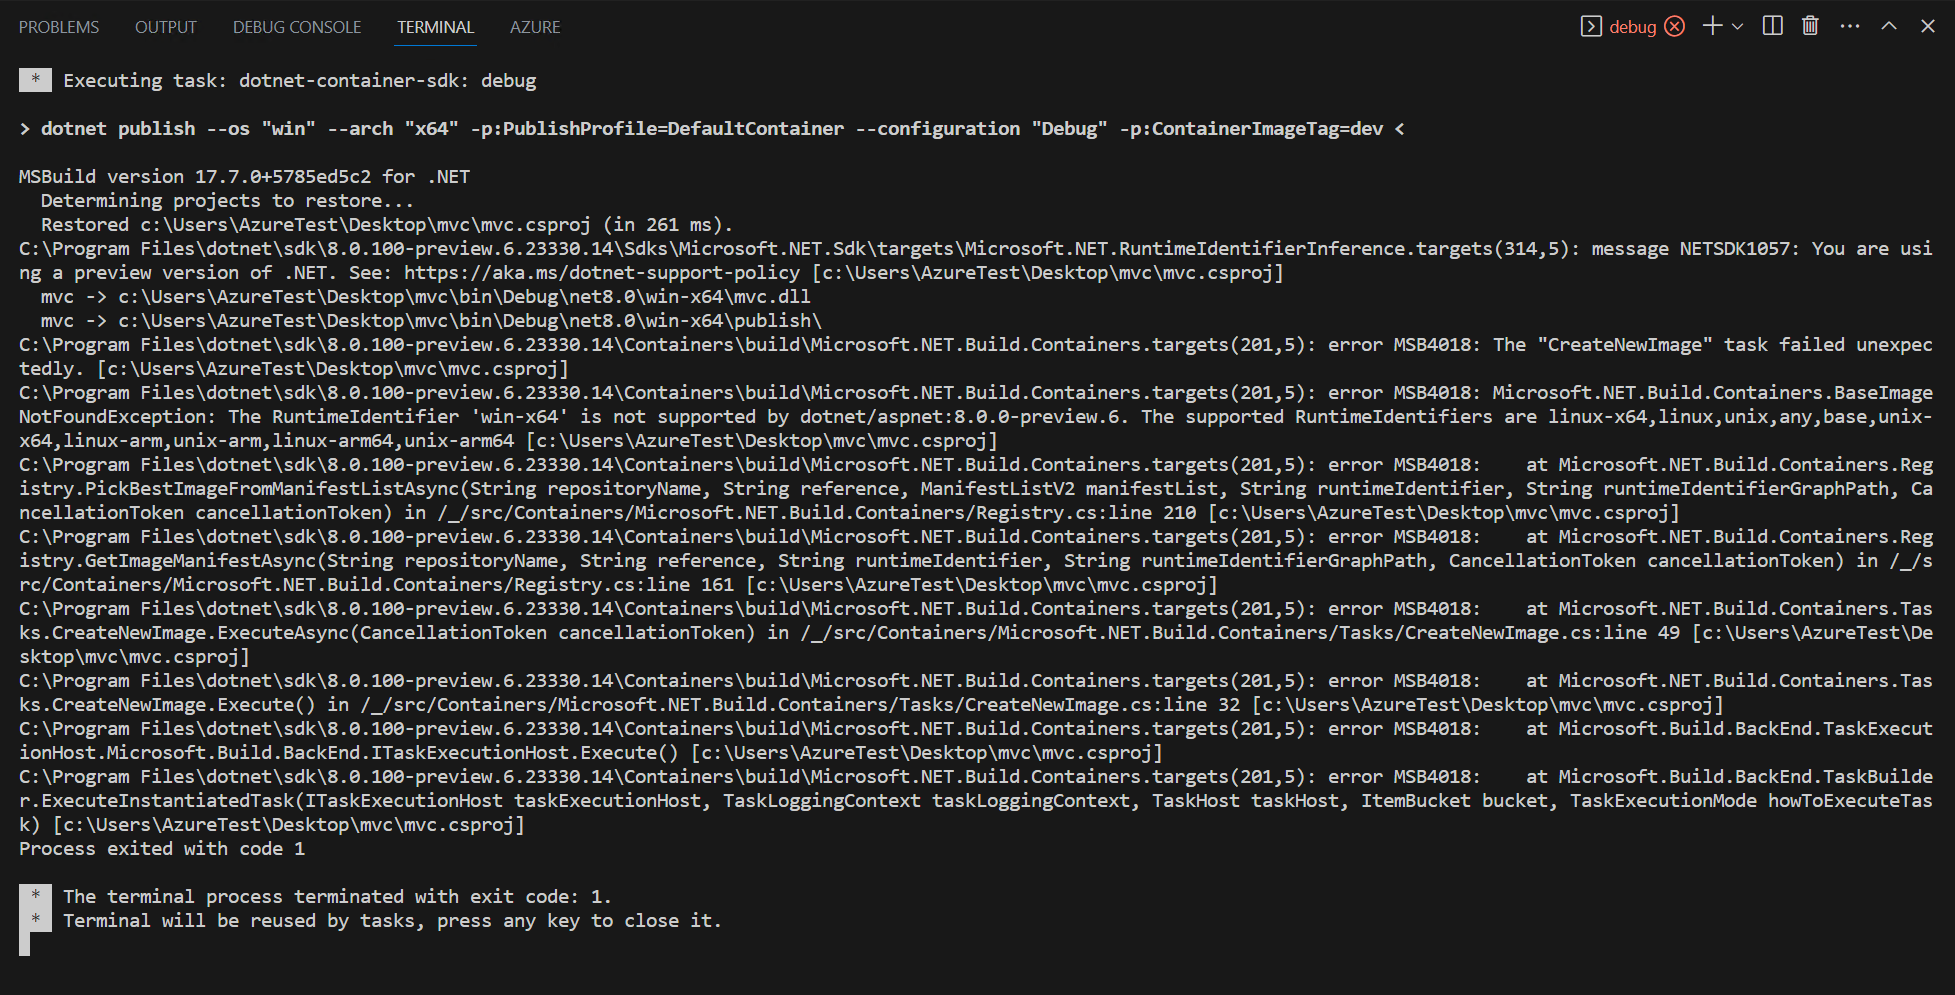The width and height of the screenshot is (1955, 995).
Task: Select the OUTPUT tab
Action: point(165,27)
